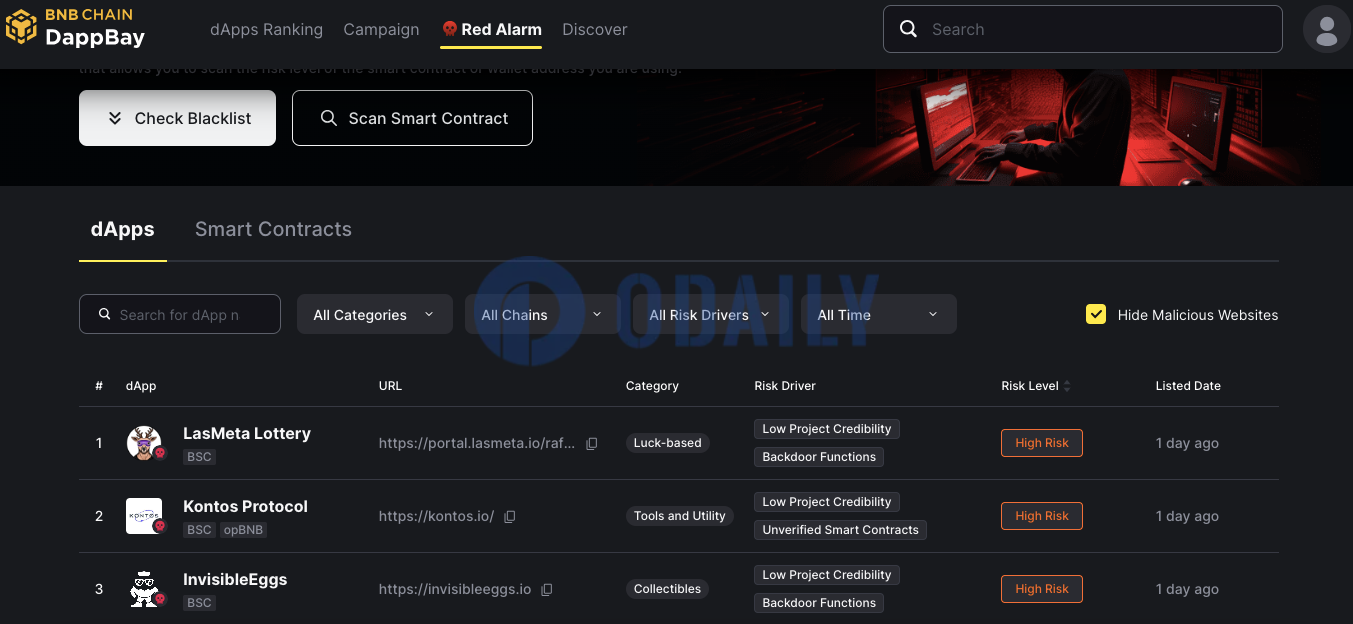
Task: Click High Risk badge for Kontos Protocol
Action: tap(1042, 516)
